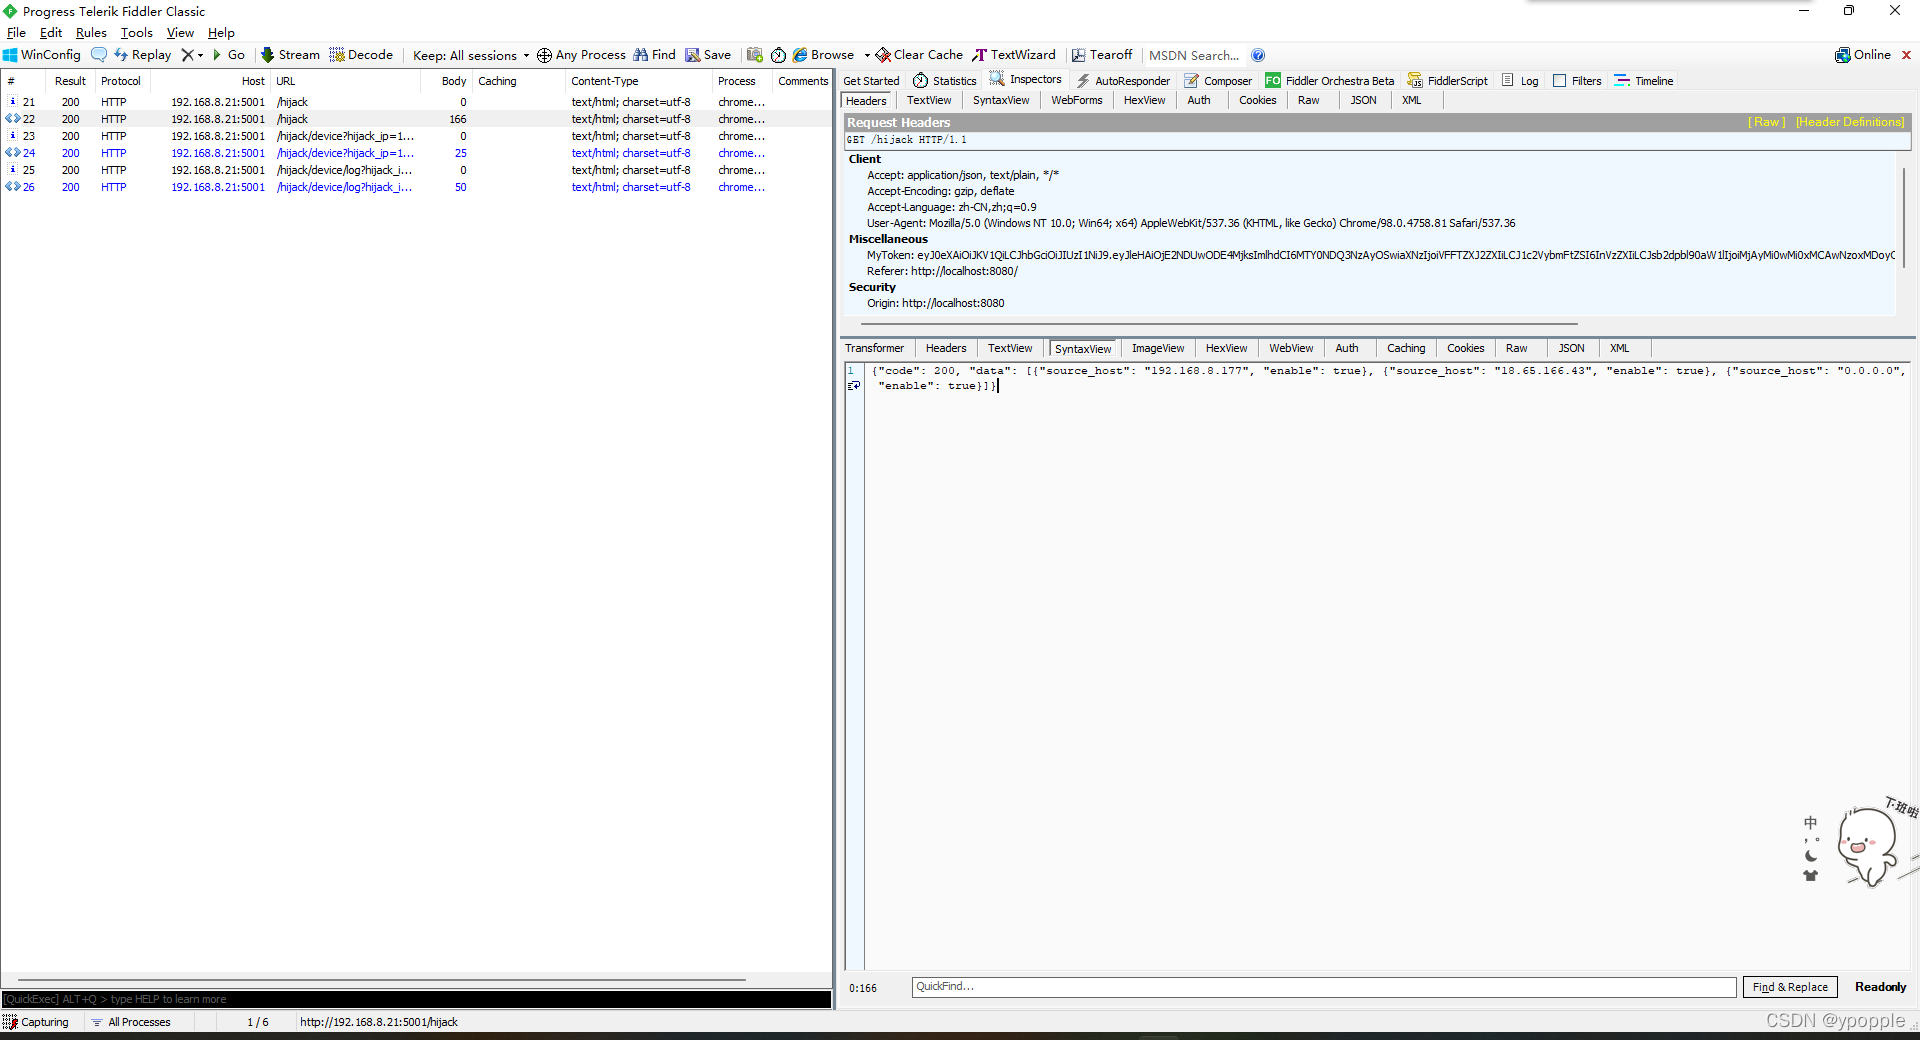
Task: Click the Any Process target icon
Action: [x=544, y=55]
